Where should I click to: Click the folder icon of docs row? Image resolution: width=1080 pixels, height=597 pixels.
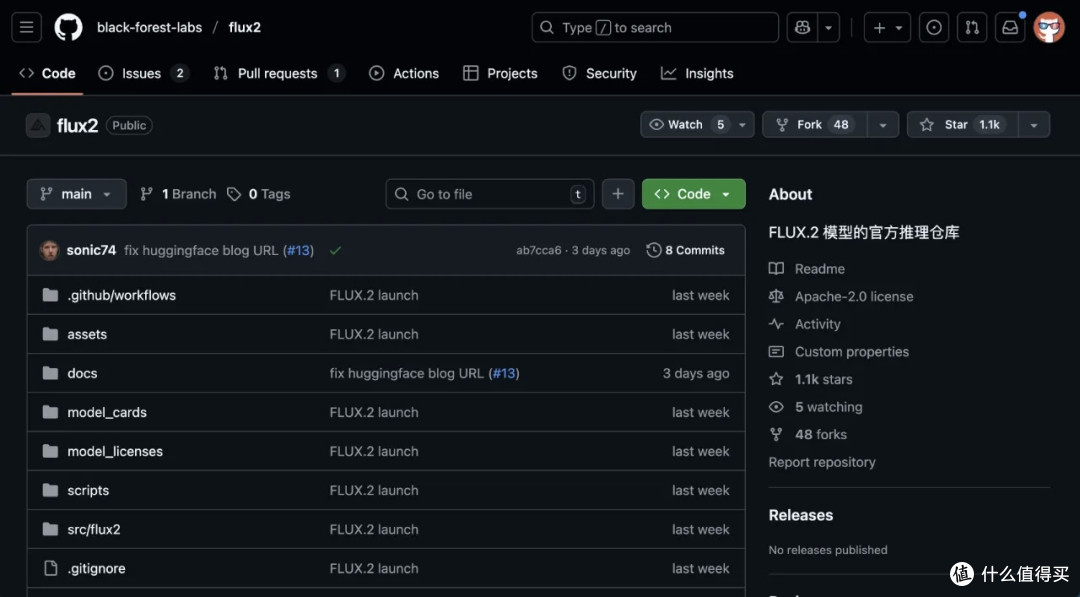[x=50, y=373]
